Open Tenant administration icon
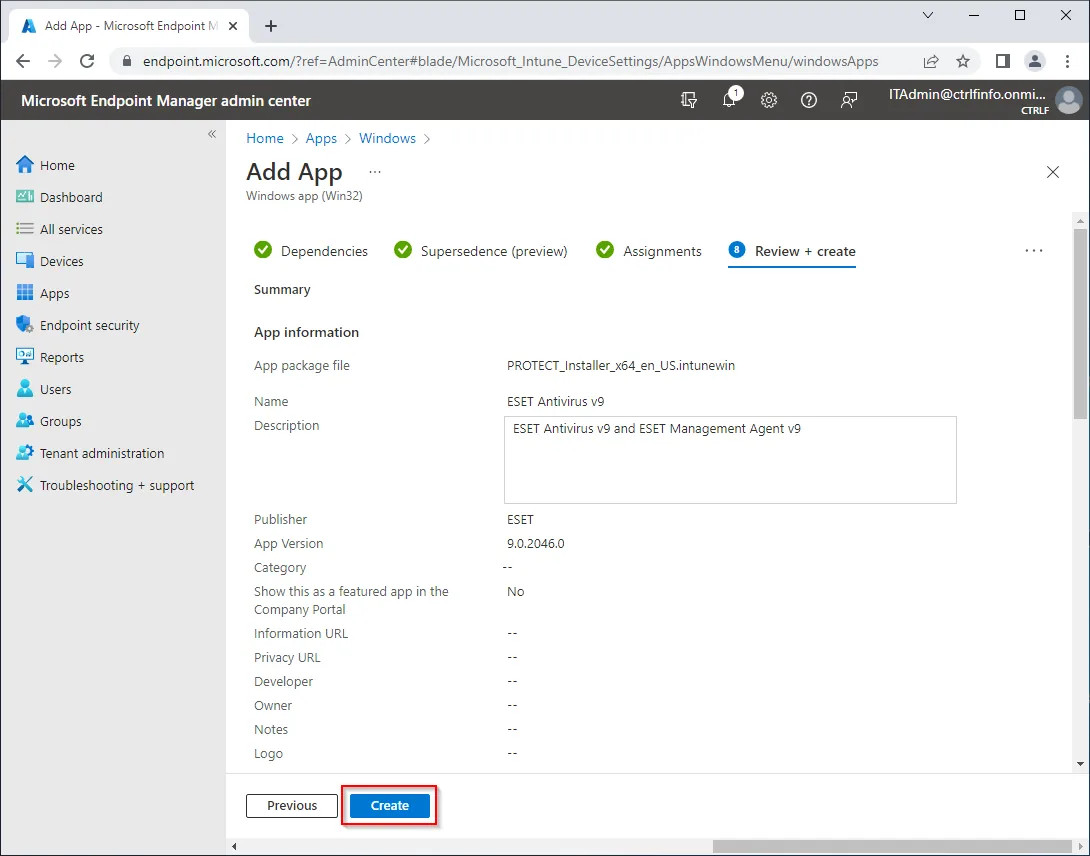Screen dimensions: 1090x856 tap(24, 453)
